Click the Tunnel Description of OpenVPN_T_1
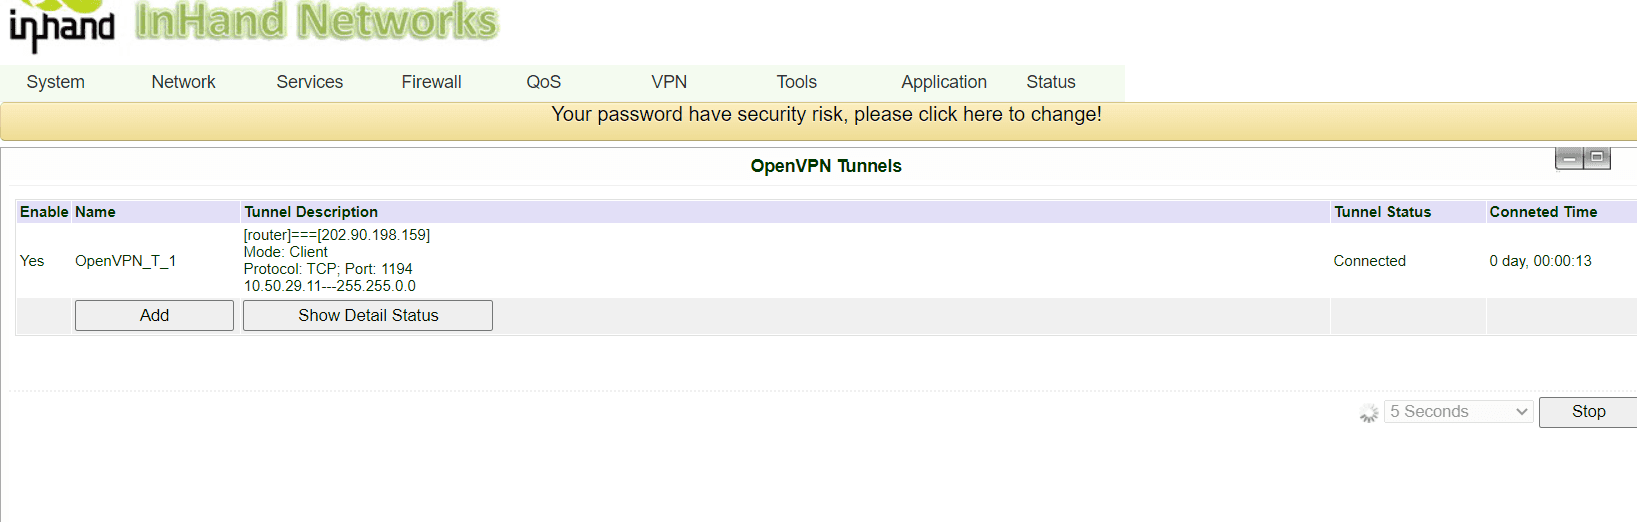The image size is (1637, 522). click(337, 261)
